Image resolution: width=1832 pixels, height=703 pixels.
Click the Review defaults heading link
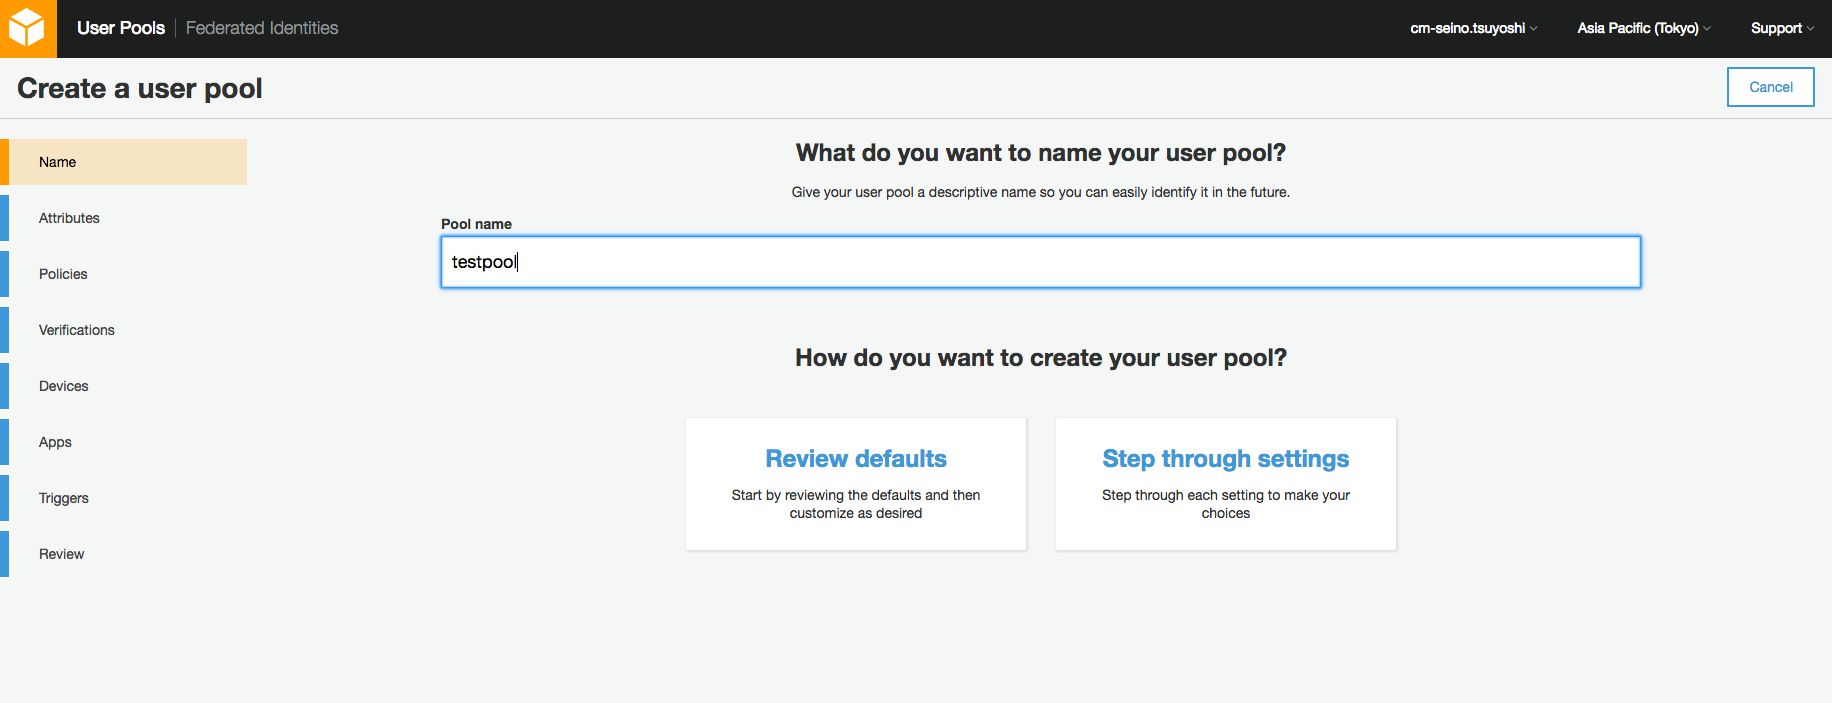[856, 458]
